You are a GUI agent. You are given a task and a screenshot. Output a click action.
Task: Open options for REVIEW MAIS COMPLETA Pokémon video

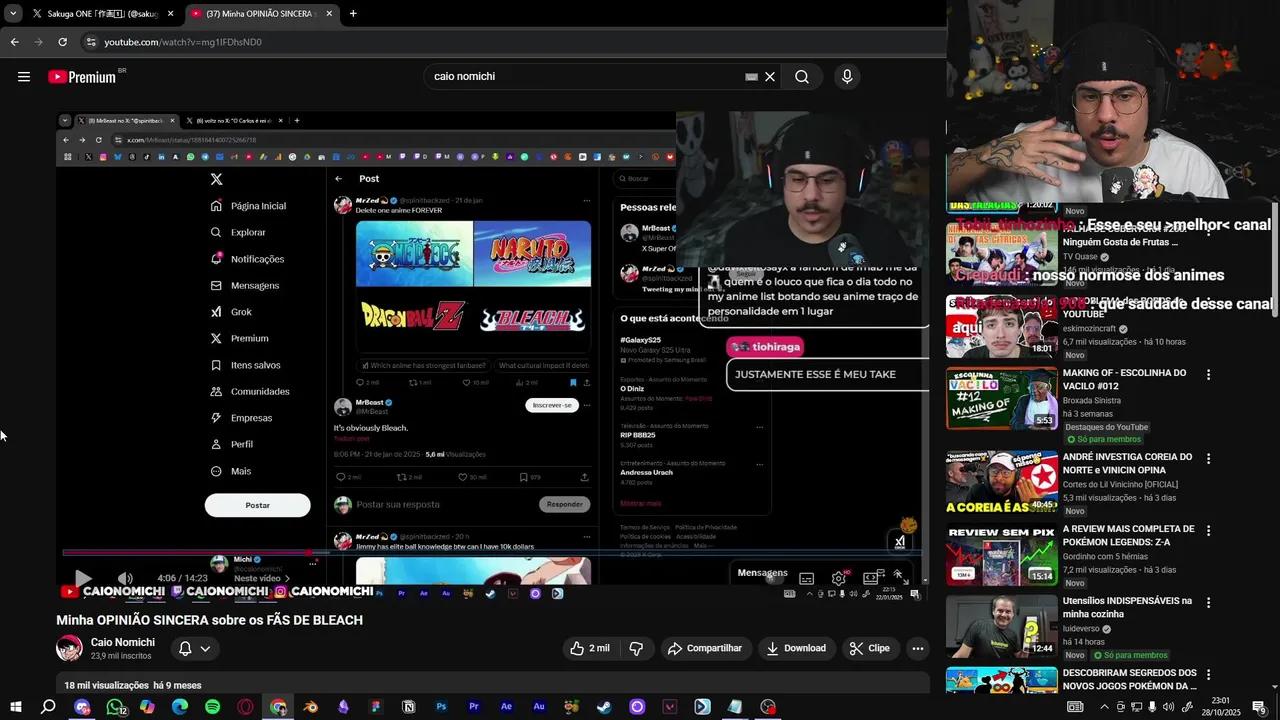click(1208, 531)
